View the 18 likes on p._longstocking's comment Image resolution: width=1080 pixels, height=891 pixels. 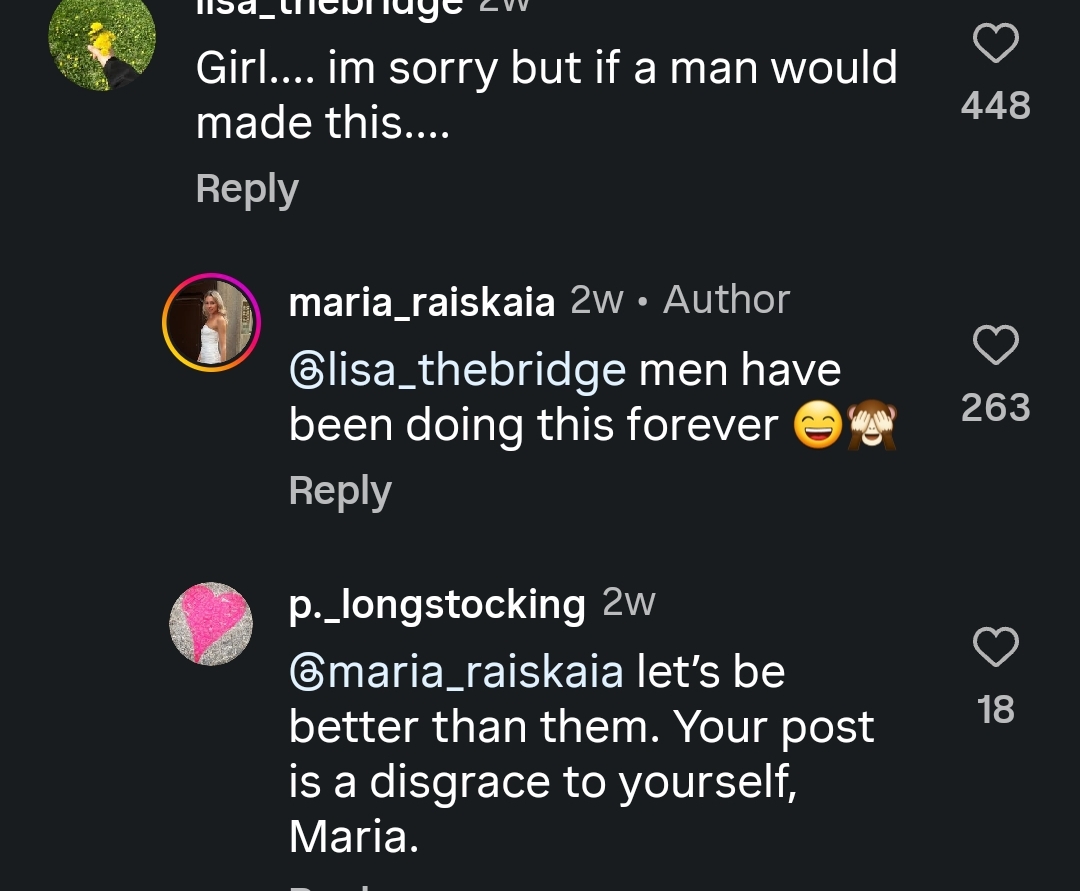pyautogui.click(x=995, y=709)
